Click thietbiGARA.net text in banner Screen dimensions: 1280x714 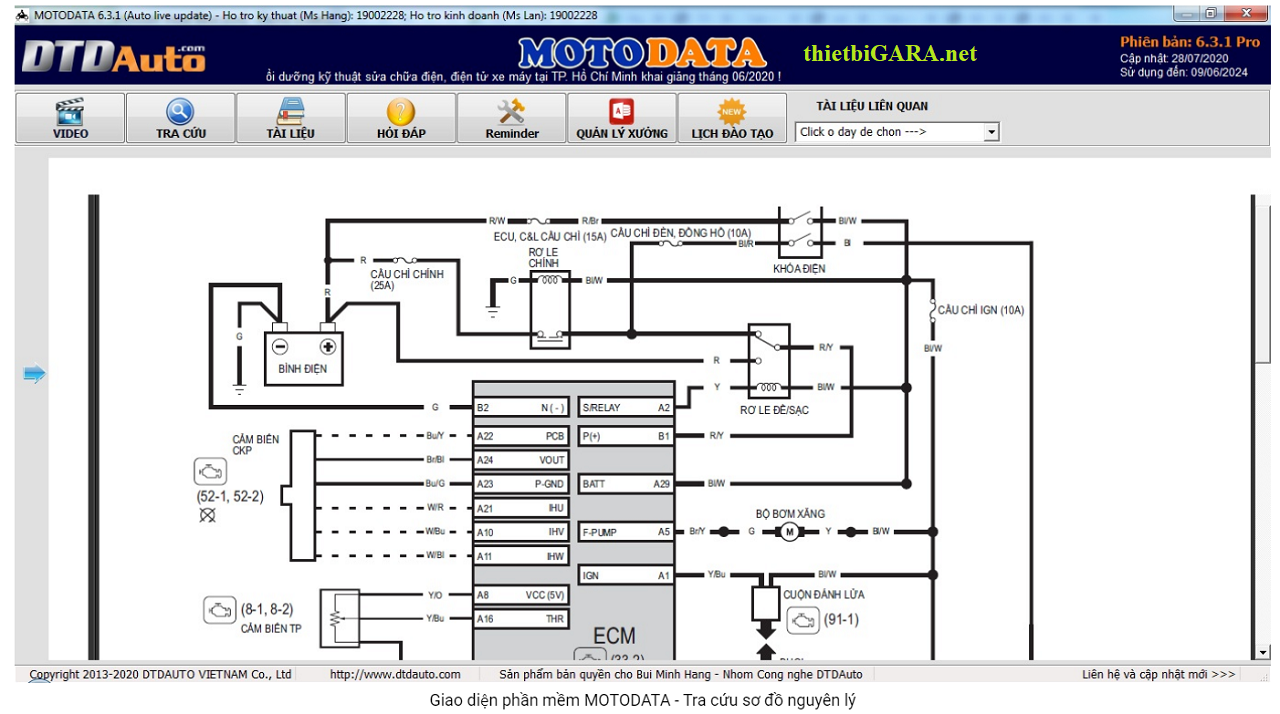pyautogui.click(x=890, y=54)
